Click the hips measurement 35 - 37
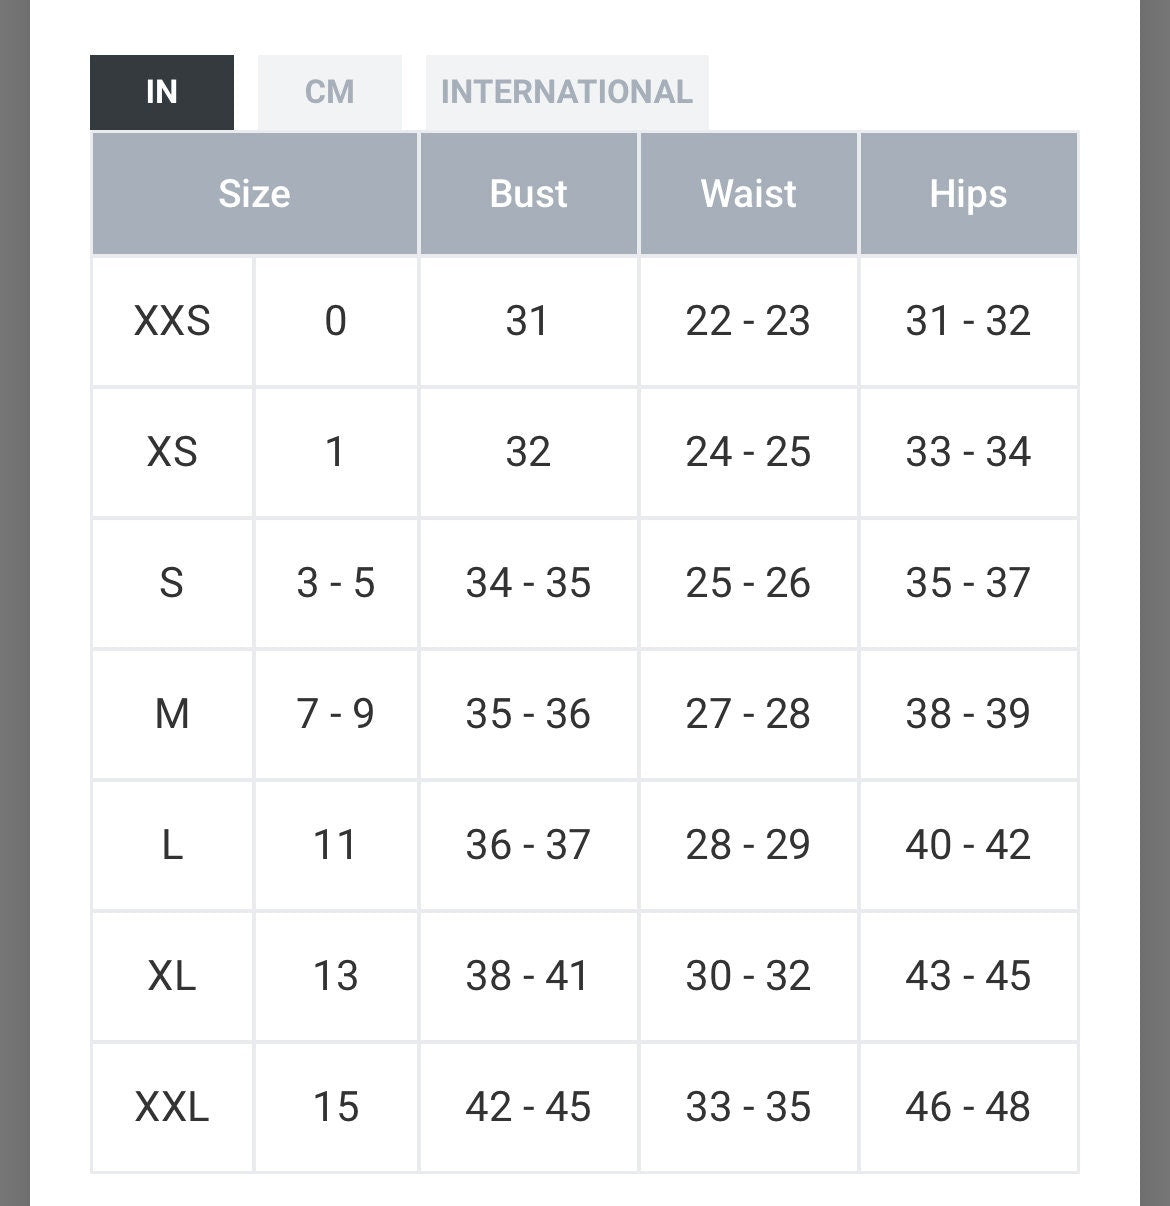This screenshot has height=1206, width=1170. (968, 583)
